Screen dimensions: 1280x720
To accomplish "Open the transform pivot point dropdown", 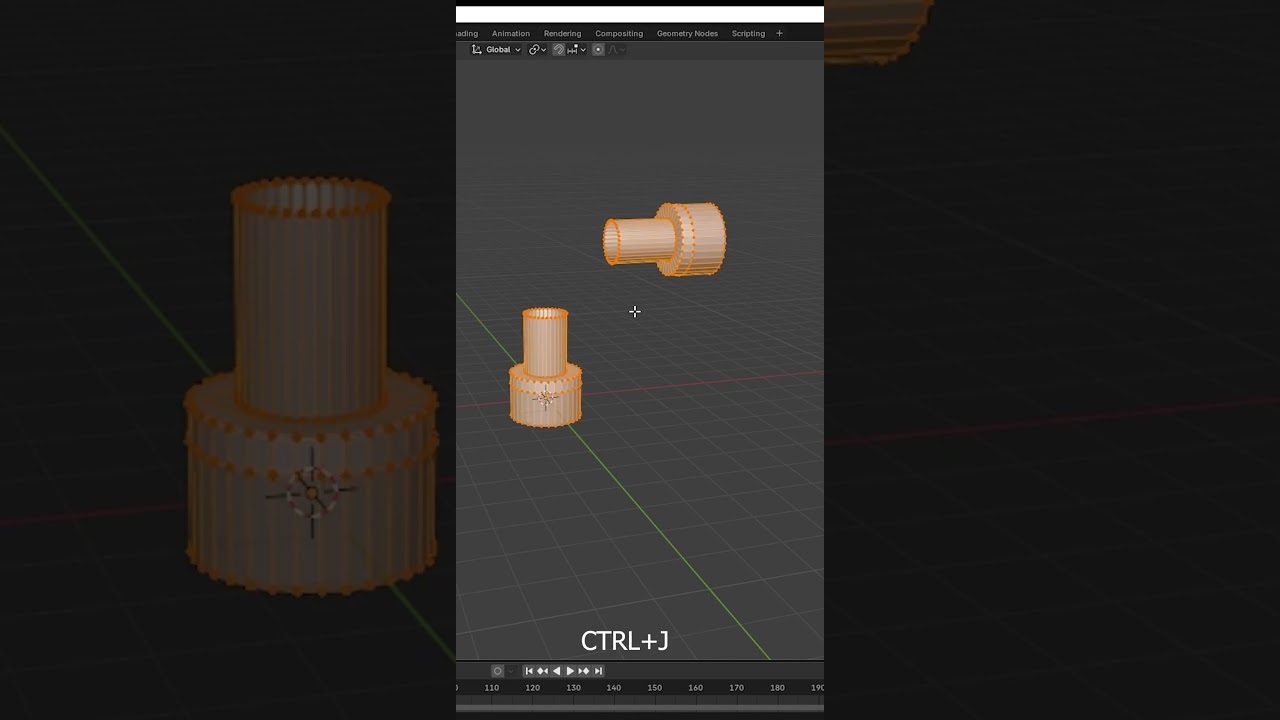I will click(538, 50).
